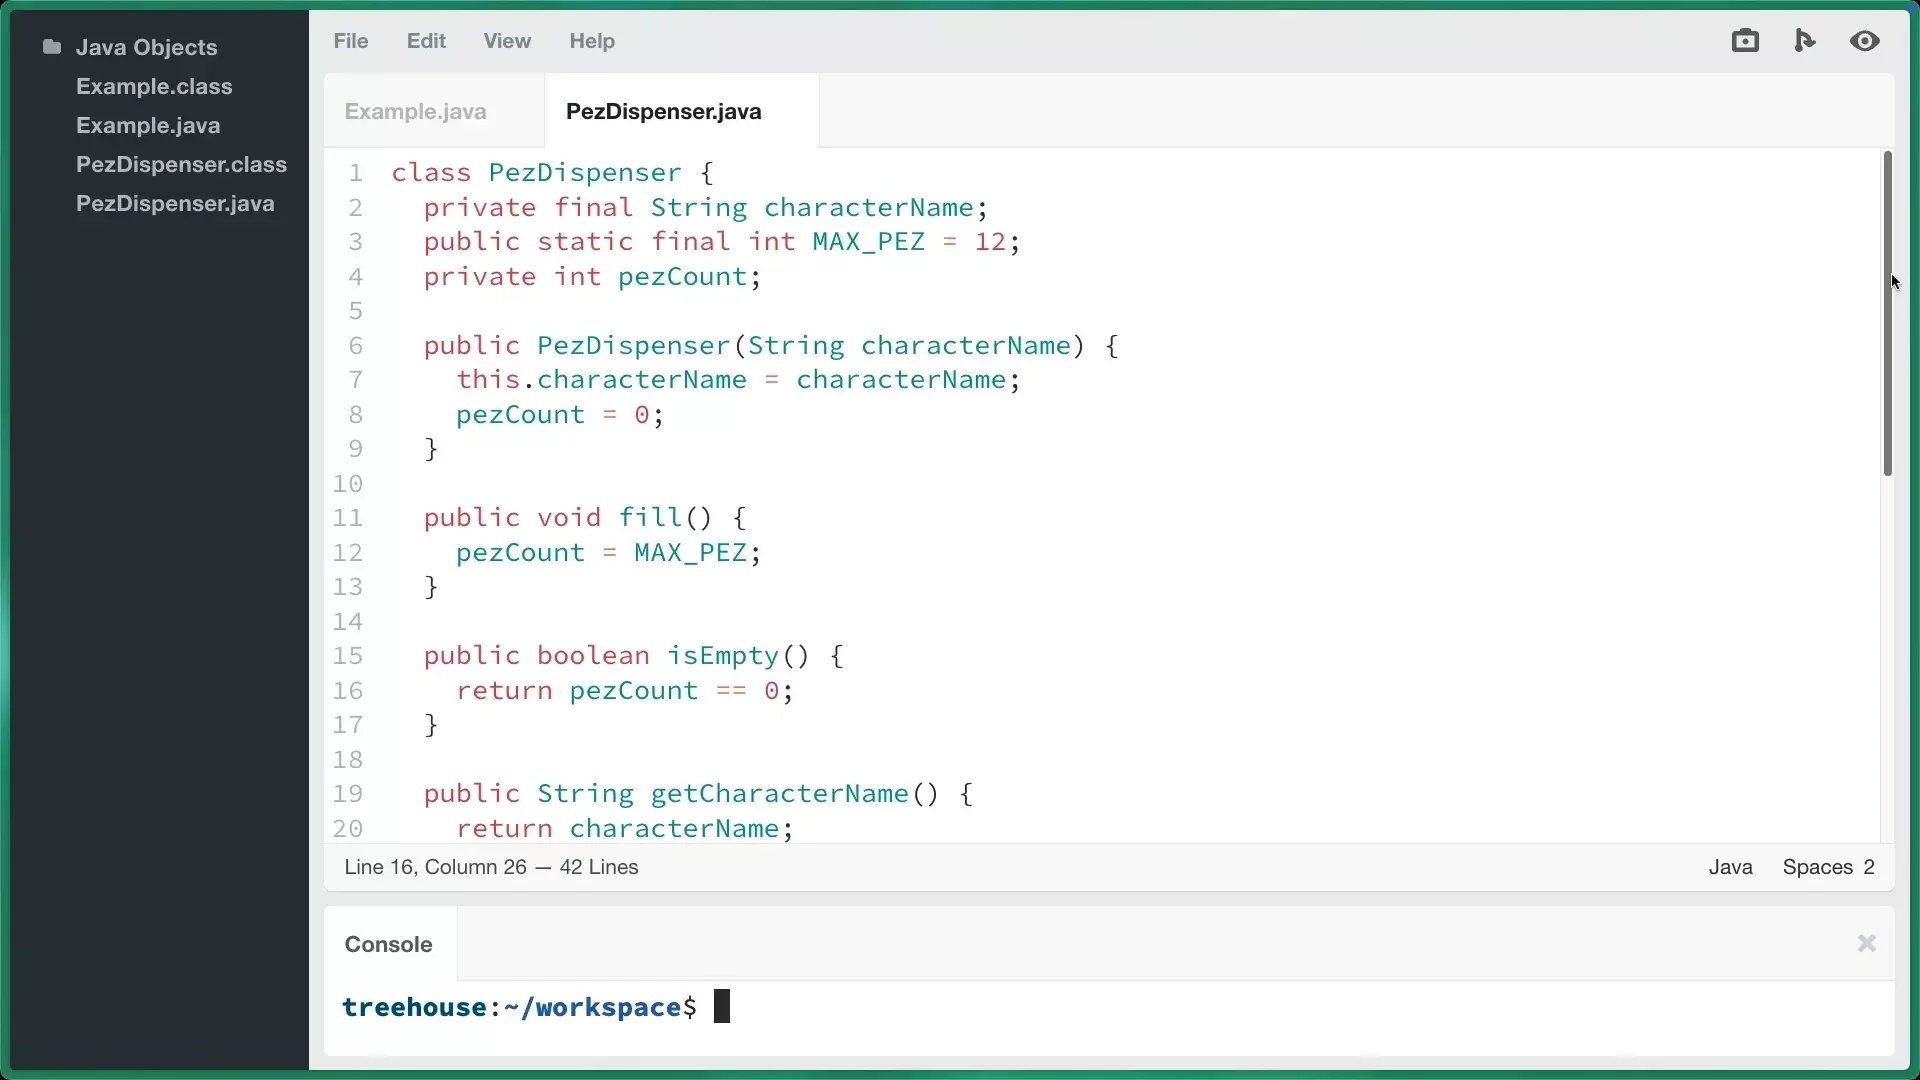
Task: Click the editor vertical scrollbar thumb
Action: [x=1887, y=313]
